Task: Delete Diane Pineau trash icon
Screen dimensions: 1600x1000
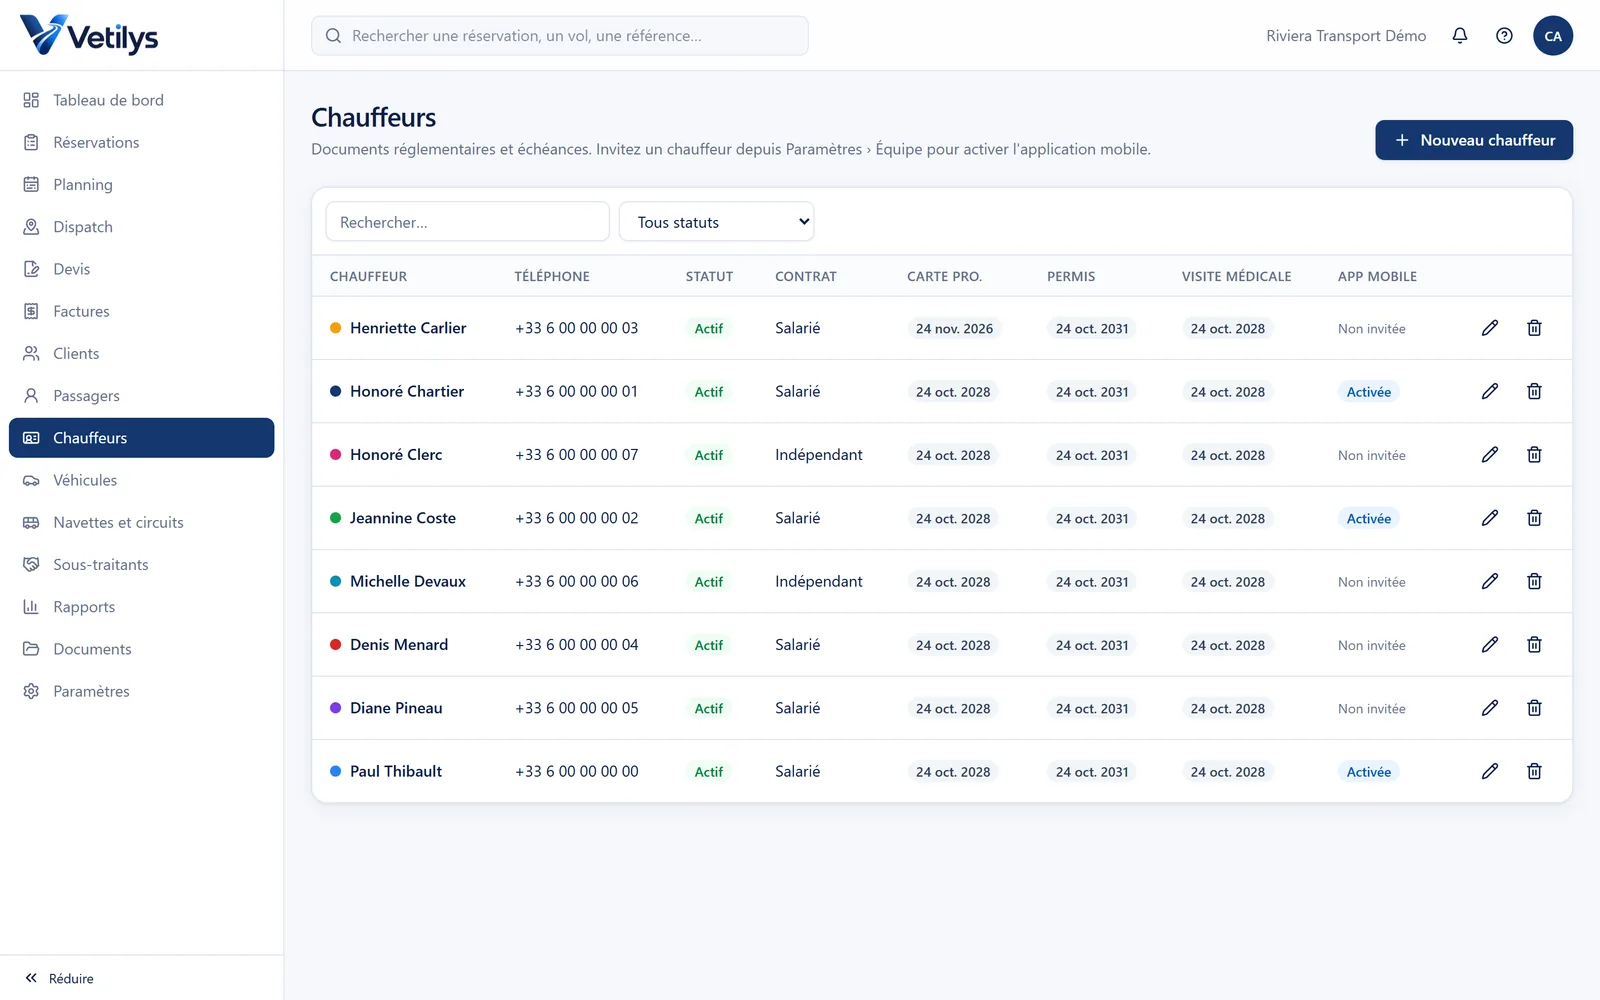Action: click(1534, 708)
